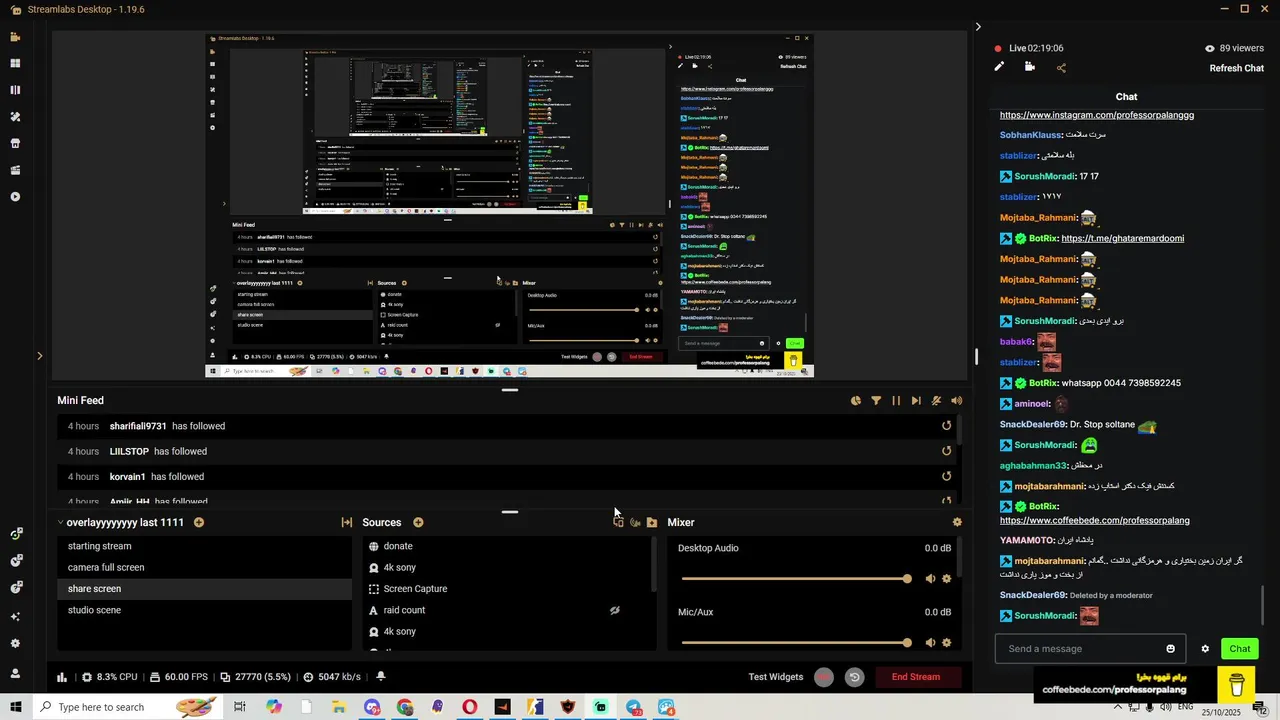Viewport: 1280px width, 720px height.
Task: Open Mini Feed filter funnel icon
Action: [876, 401]
